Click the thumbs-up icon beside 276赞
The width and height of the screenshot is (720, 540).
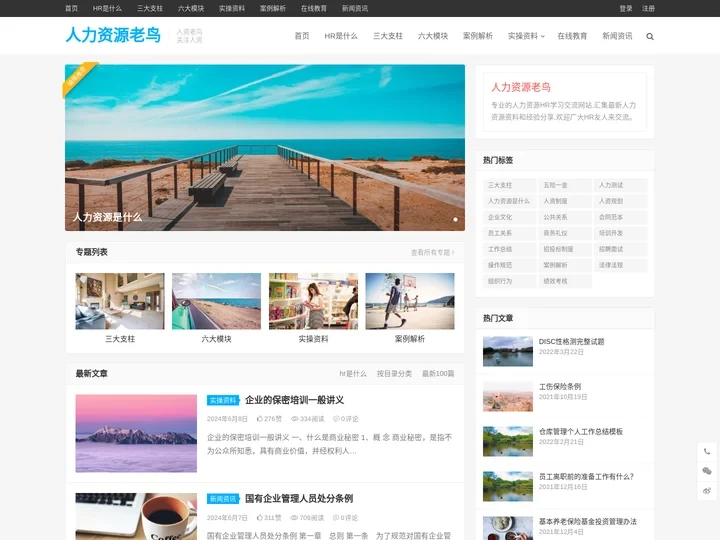(x=259, y=419)
